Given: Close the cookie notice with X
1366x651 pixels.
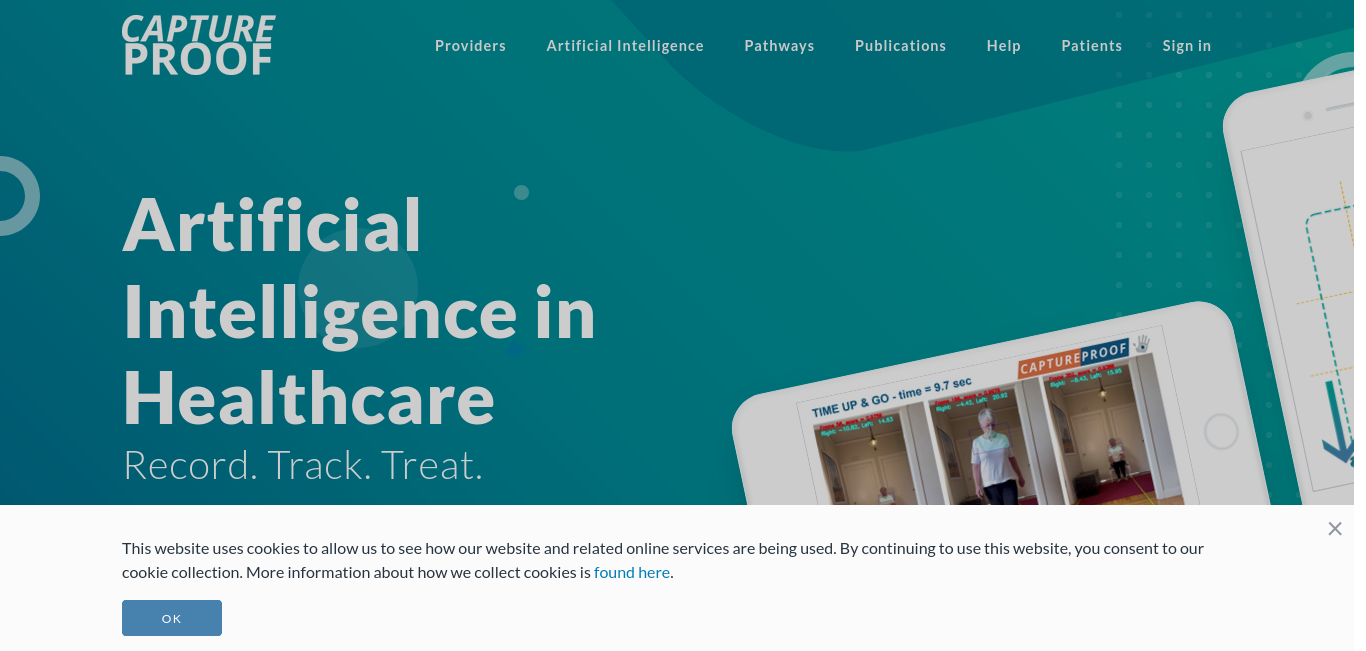Looking at the screenshot, I should click(x=1335, y=528).
